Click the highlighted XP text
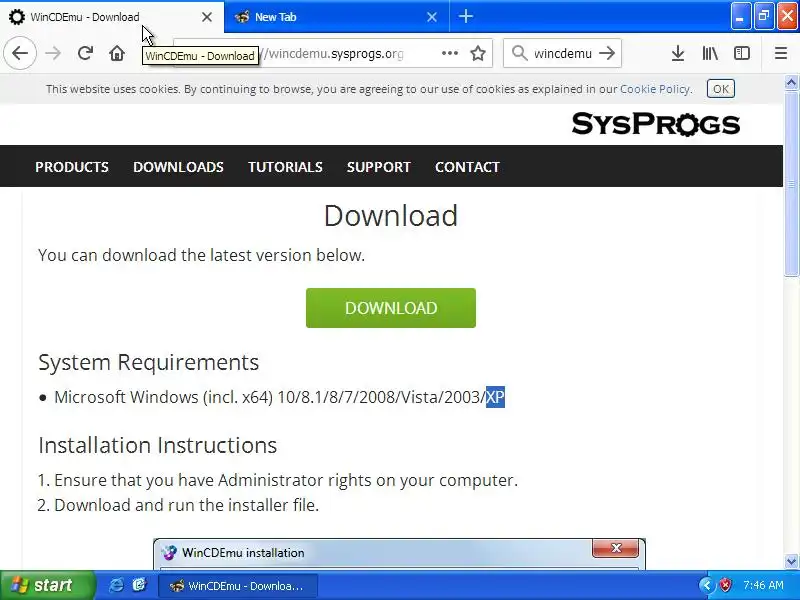 pyautogui.click(x=495, y=397)
